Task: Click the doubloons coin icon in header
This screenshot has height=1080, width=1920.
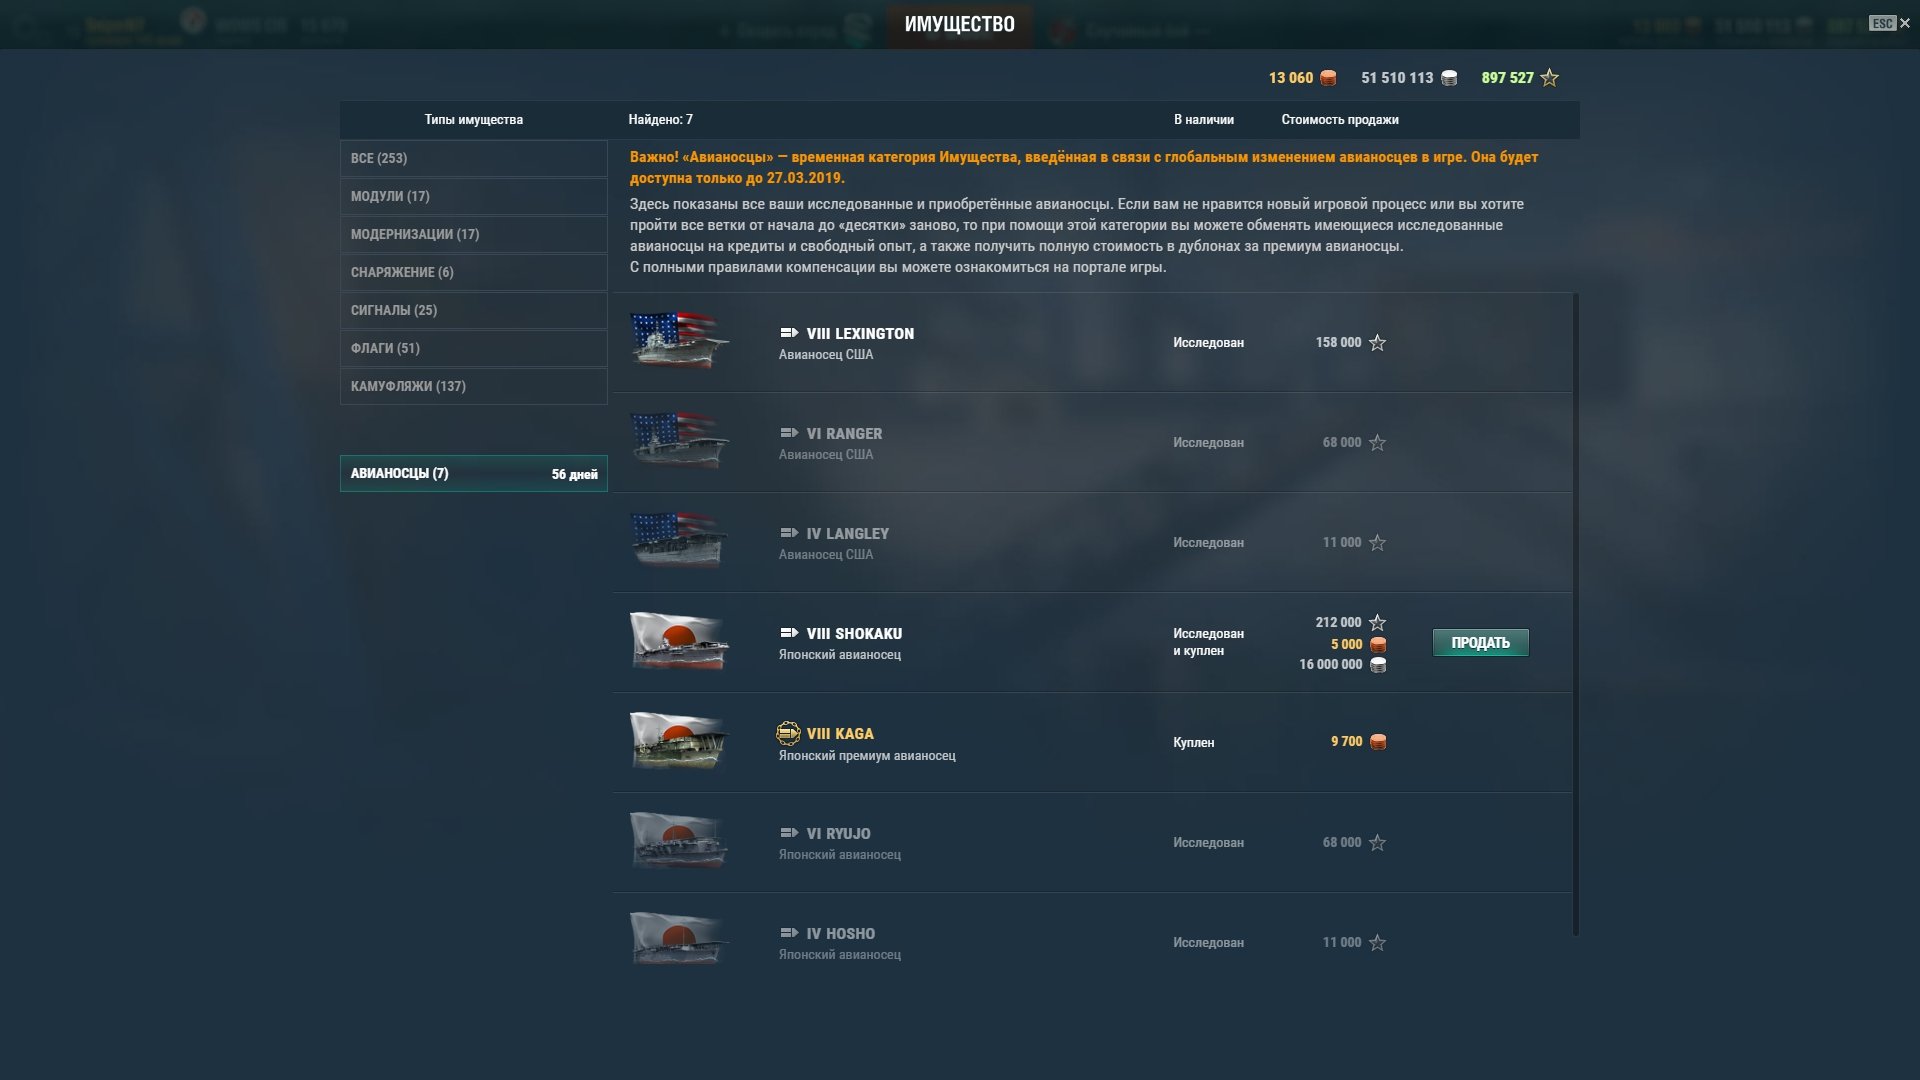Action: click(x=1328, y=78)
